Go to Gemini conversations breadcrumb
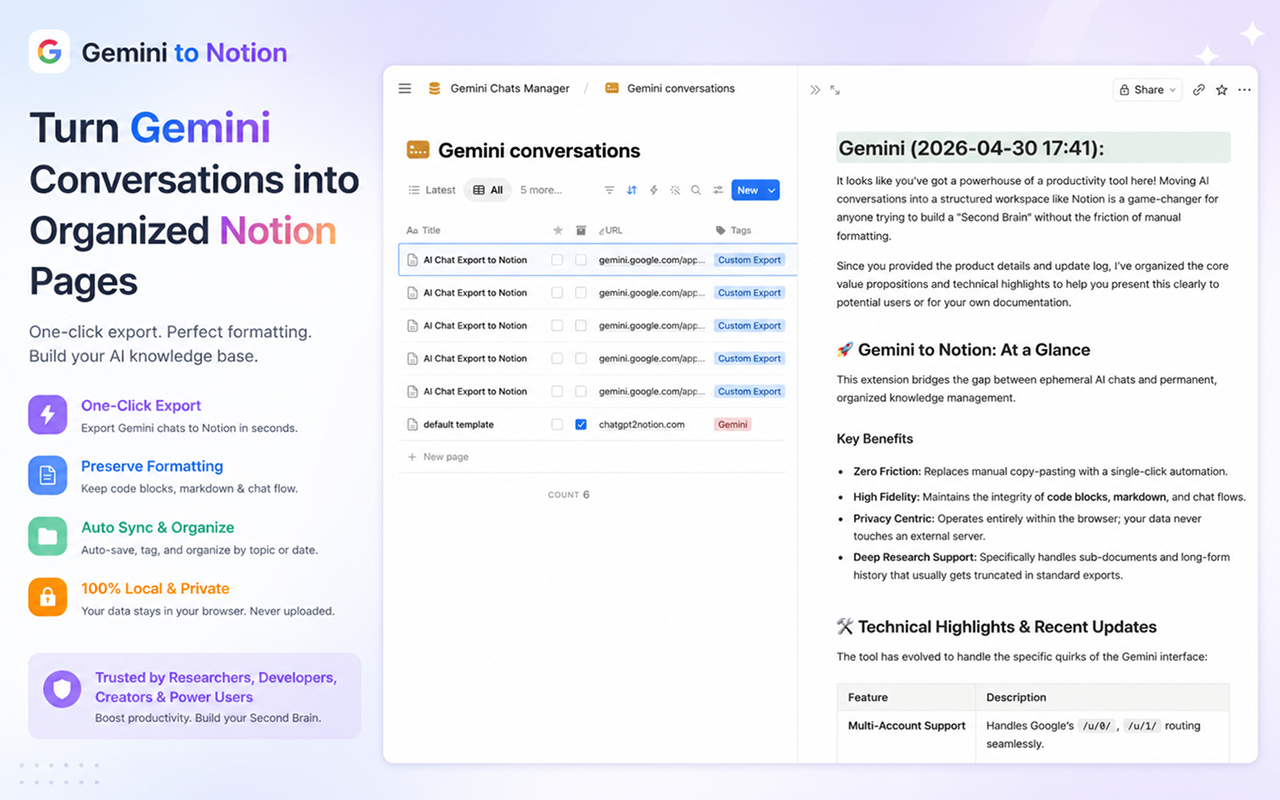This screenshot has height=800, width=1280. tap(681, 89)
